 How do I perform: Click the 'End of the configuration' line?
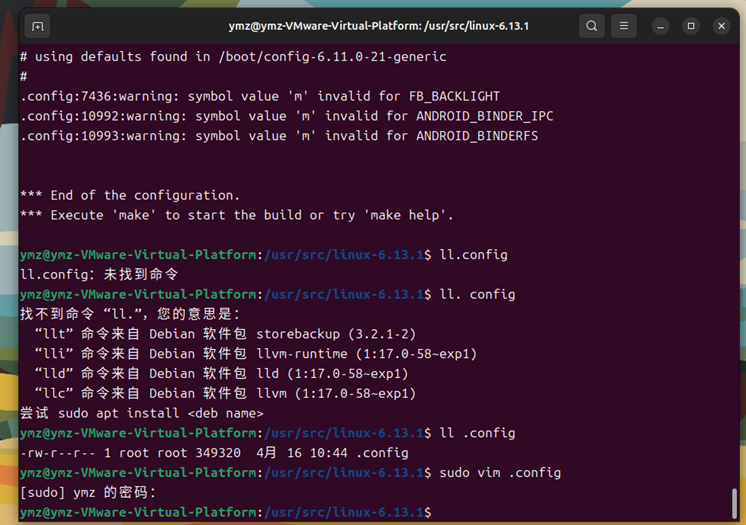pyautogui.click(x=130, y=195)
